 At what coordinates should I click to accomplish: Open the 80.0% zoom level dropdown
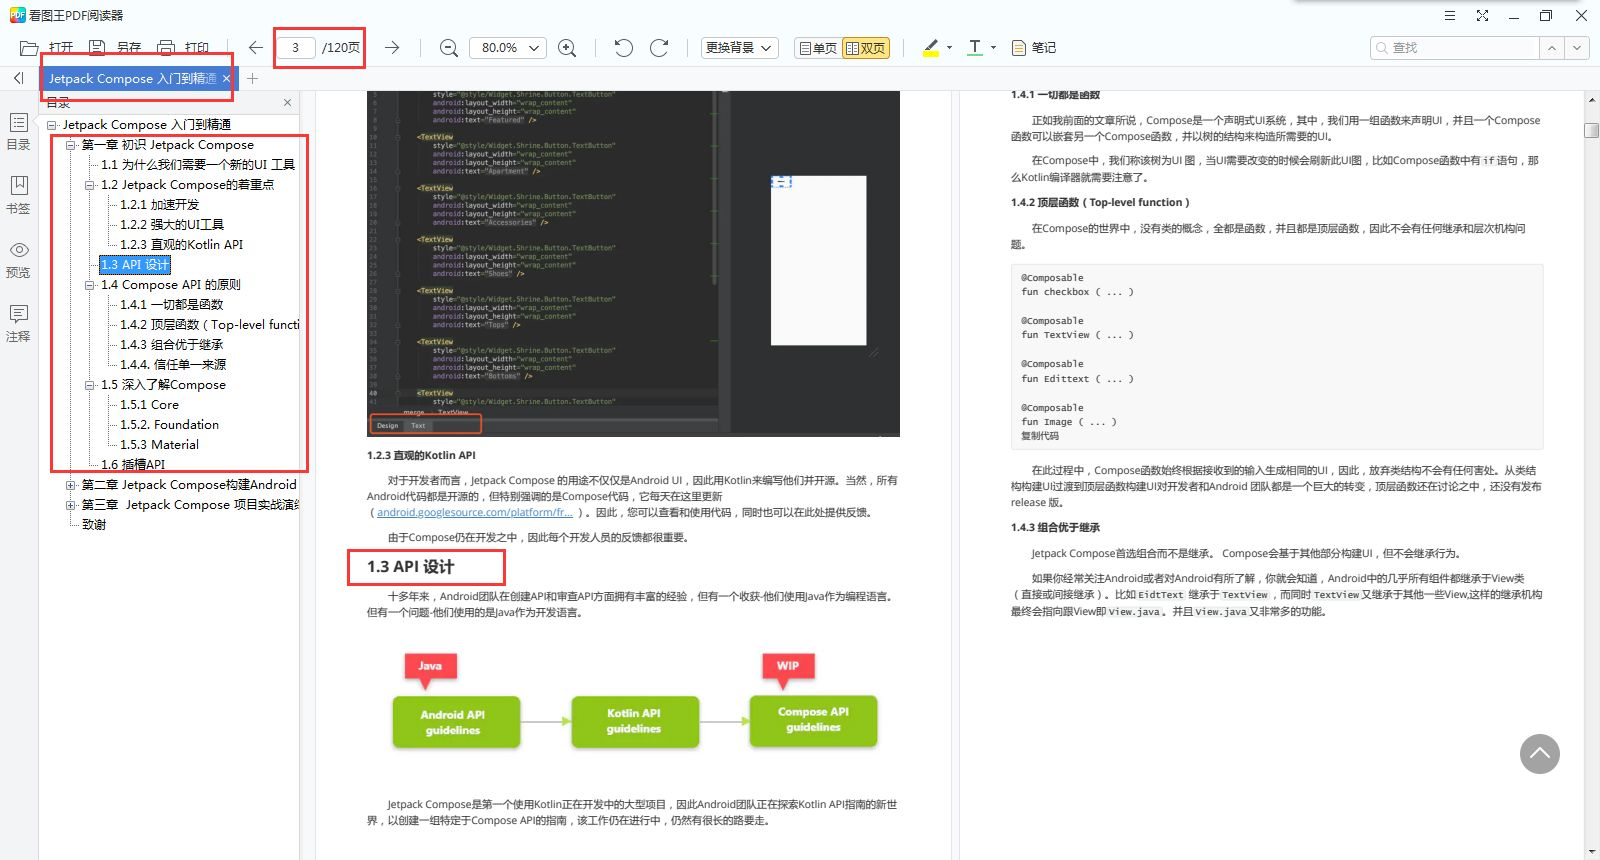(x=507, y=47)
